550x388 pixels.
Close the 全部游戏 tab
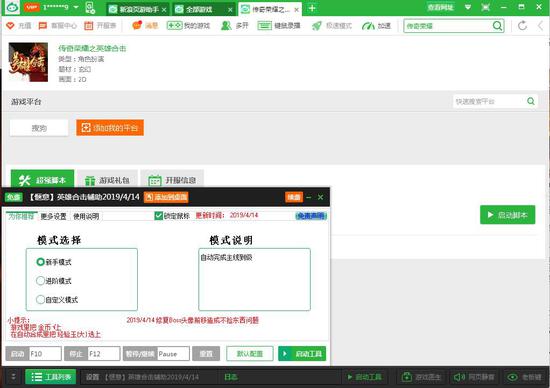click(230, 10)
